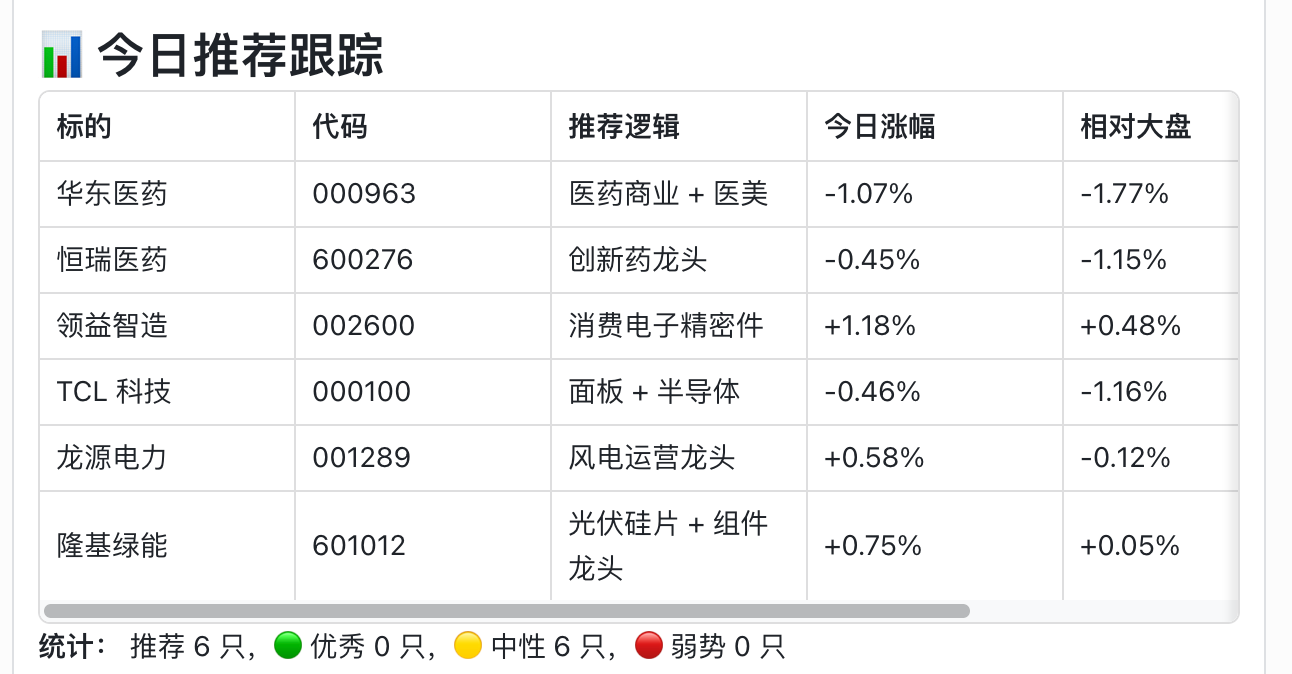Click the yellow circle 中性 indicator
The width and height of the screenshot is (1292, 674).
(467, 647)
